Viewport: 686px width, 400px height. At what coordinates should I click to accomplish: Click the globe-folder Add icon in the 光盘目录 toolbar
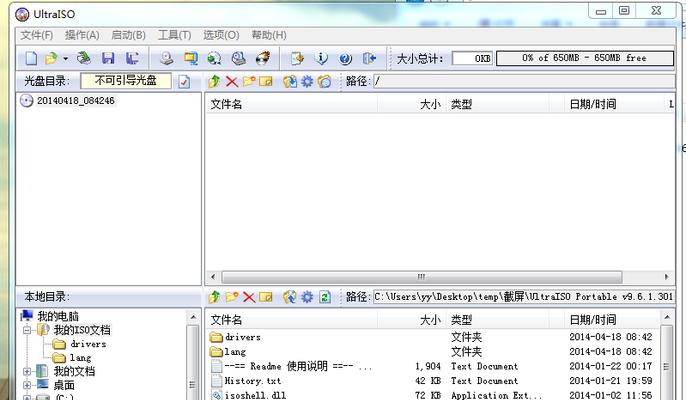290,81
